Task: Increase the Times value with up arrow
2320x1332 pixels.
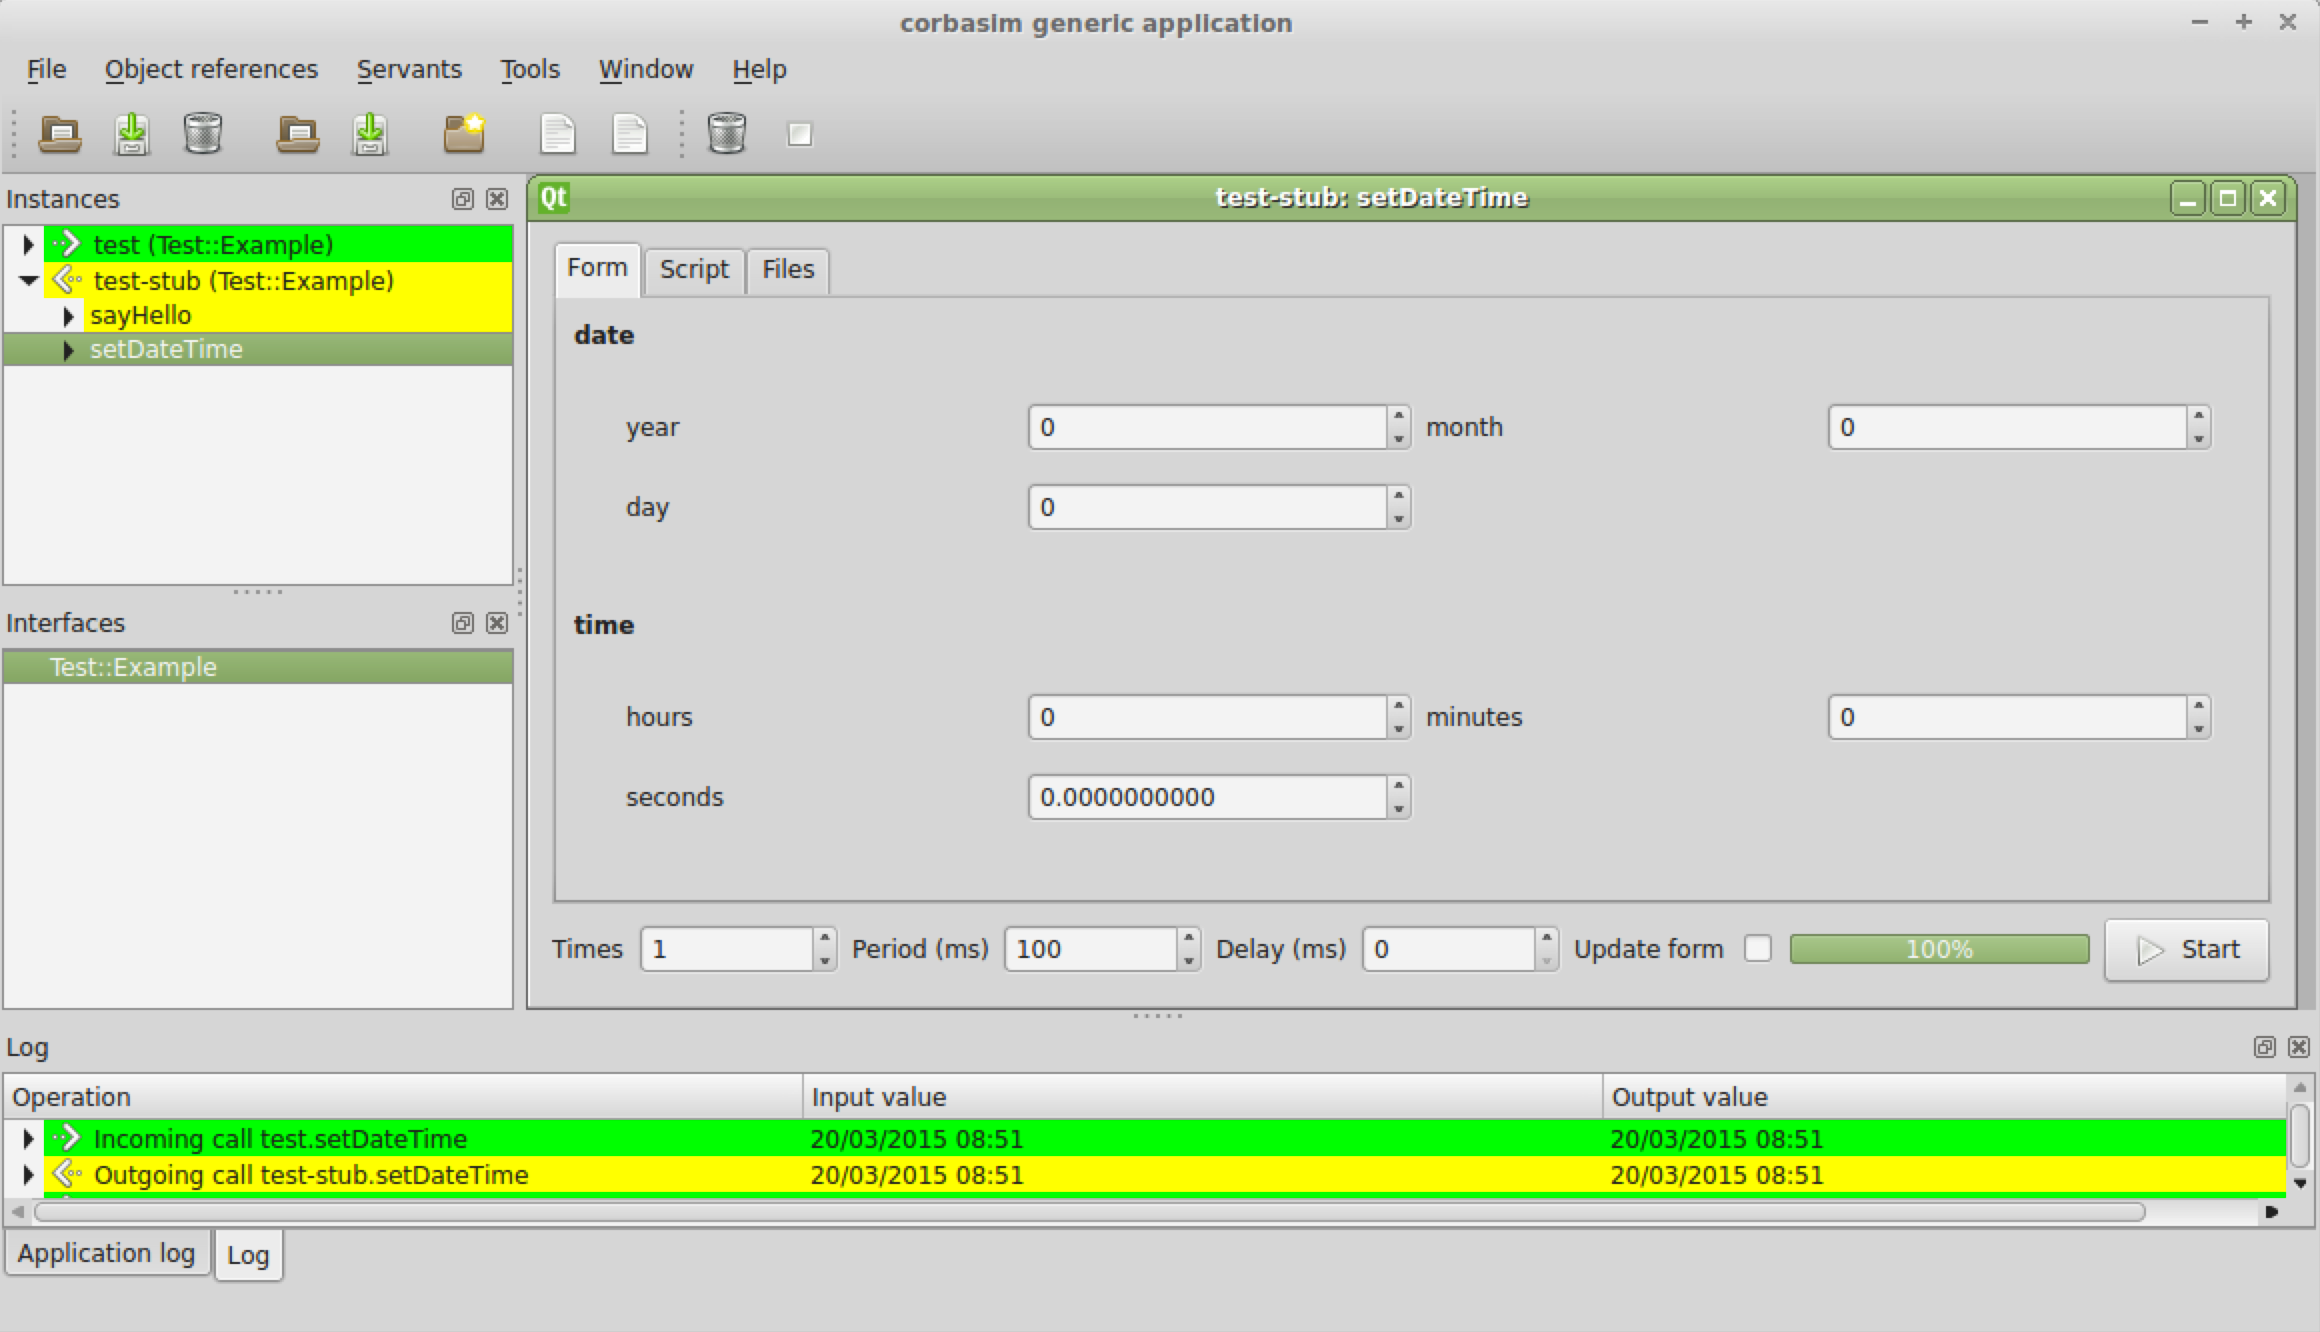Action: point(825,939)
